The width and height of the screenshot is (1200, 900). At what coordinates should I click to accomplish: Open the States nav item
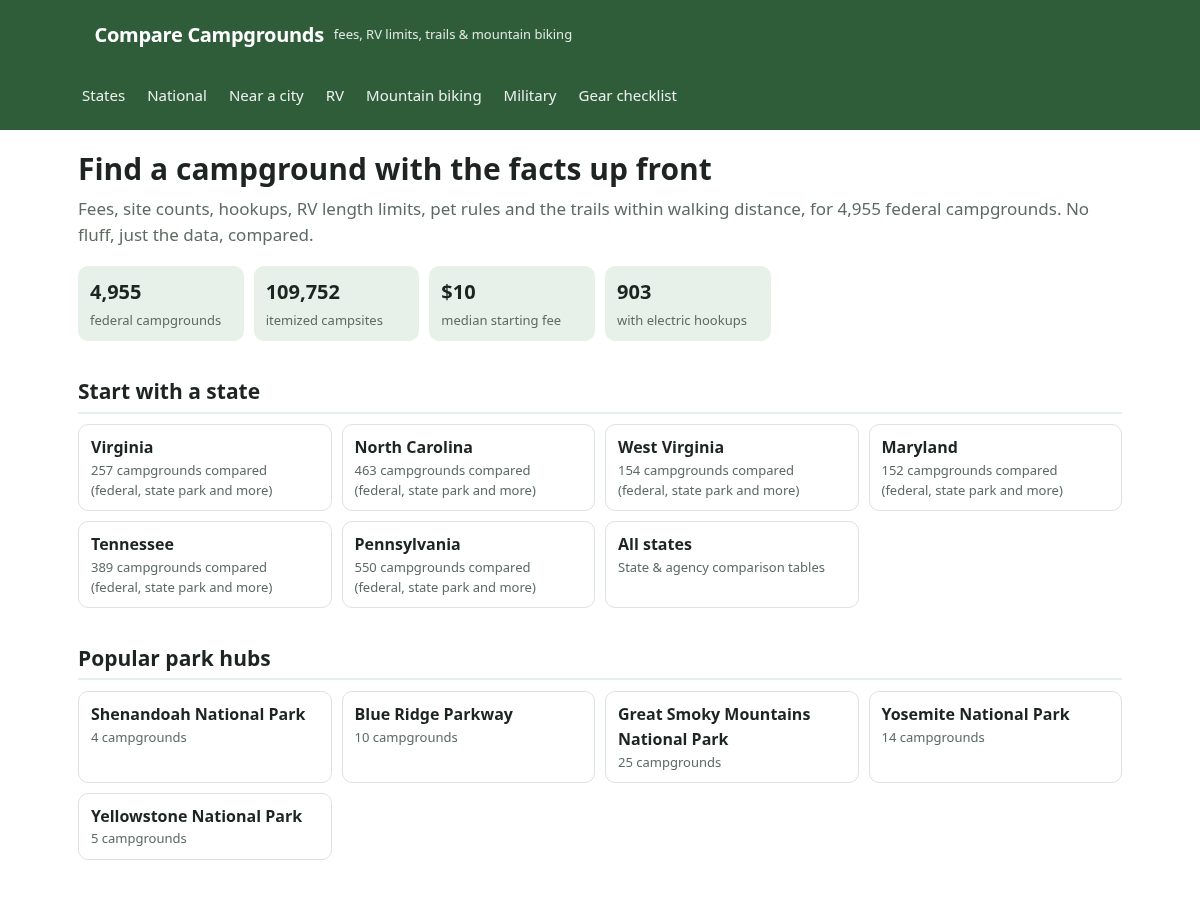click(103, 96)
